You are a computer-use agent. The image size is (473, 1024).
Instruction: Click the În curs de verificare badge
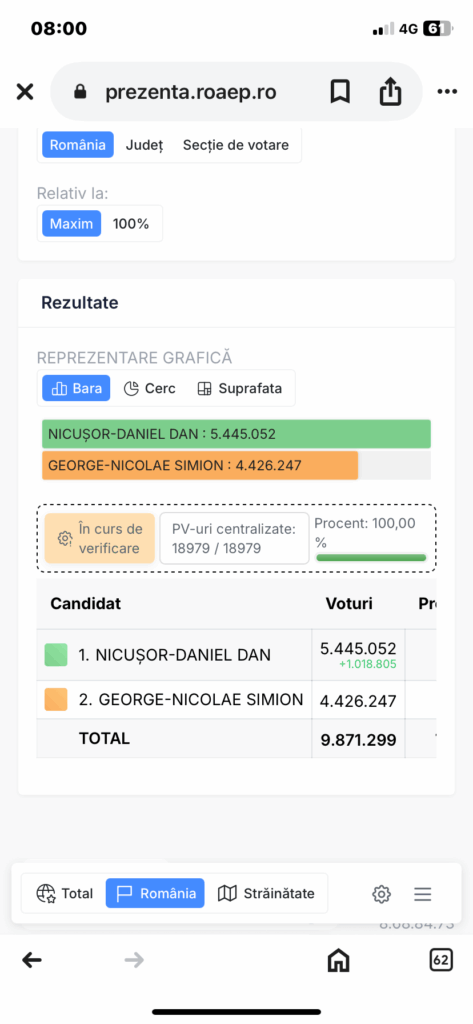100,538
